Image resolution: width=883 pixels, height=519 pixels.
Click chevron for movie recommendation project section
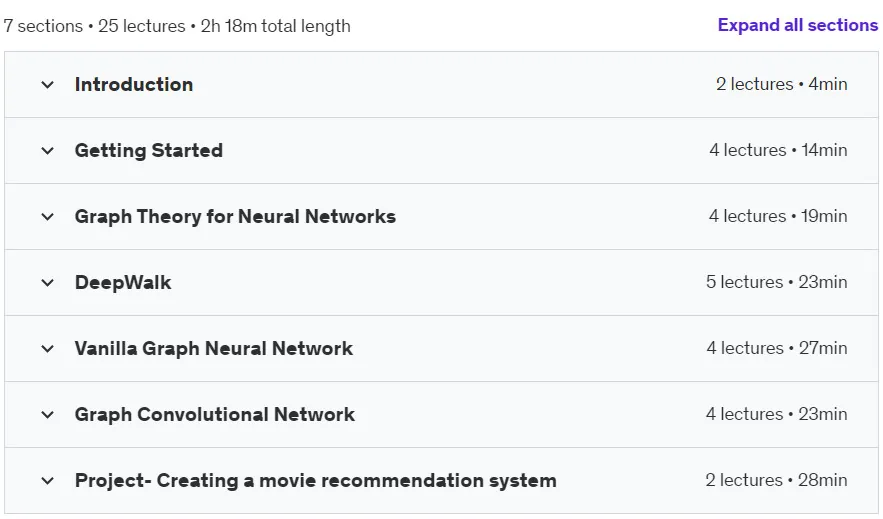[x=48, y=481]
